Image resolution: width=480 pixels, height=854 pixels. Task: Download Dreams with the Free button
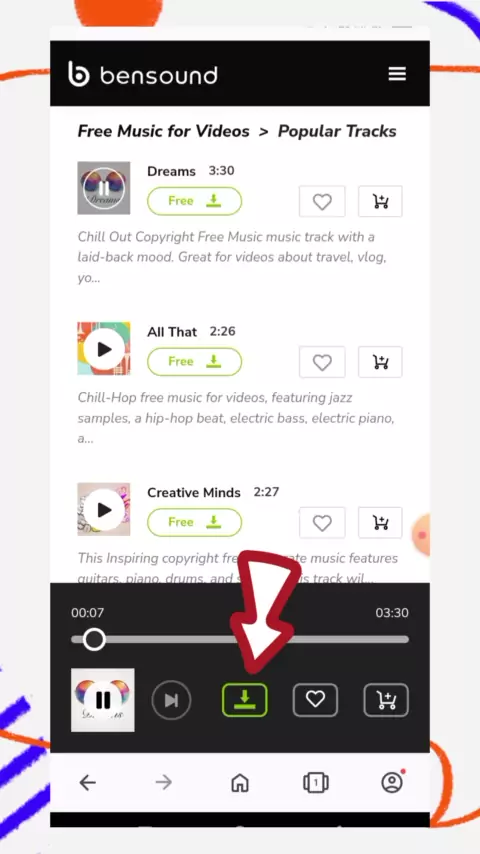[x=195, y=201]
